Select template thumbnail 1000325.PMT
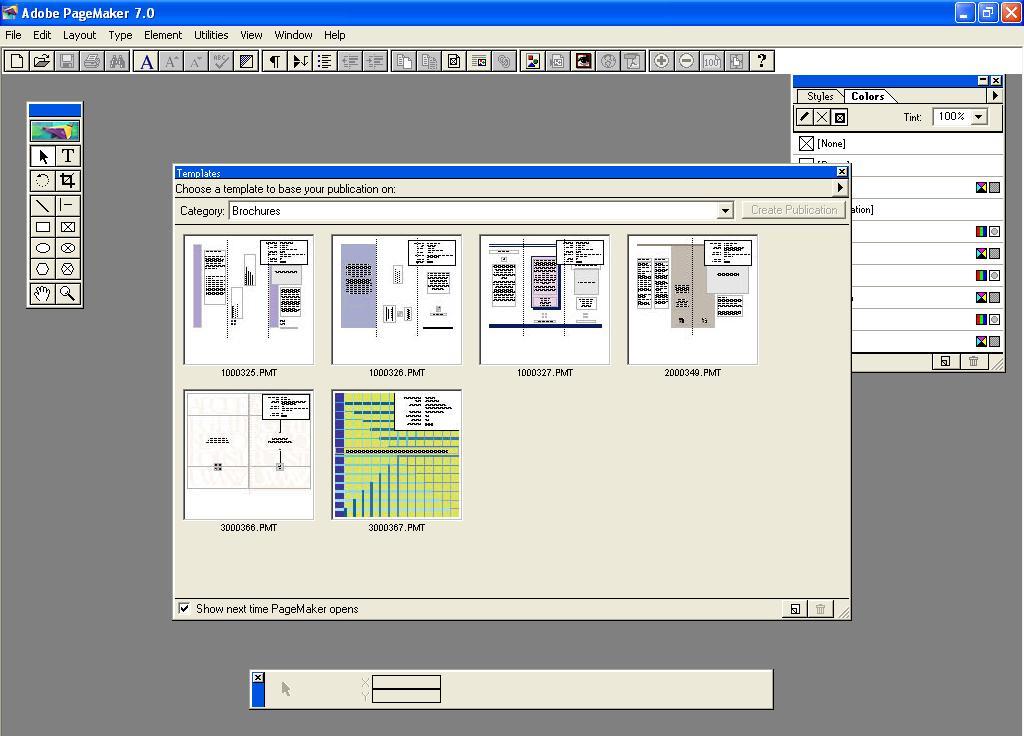 pyautogui.click(x=249, y=300)
